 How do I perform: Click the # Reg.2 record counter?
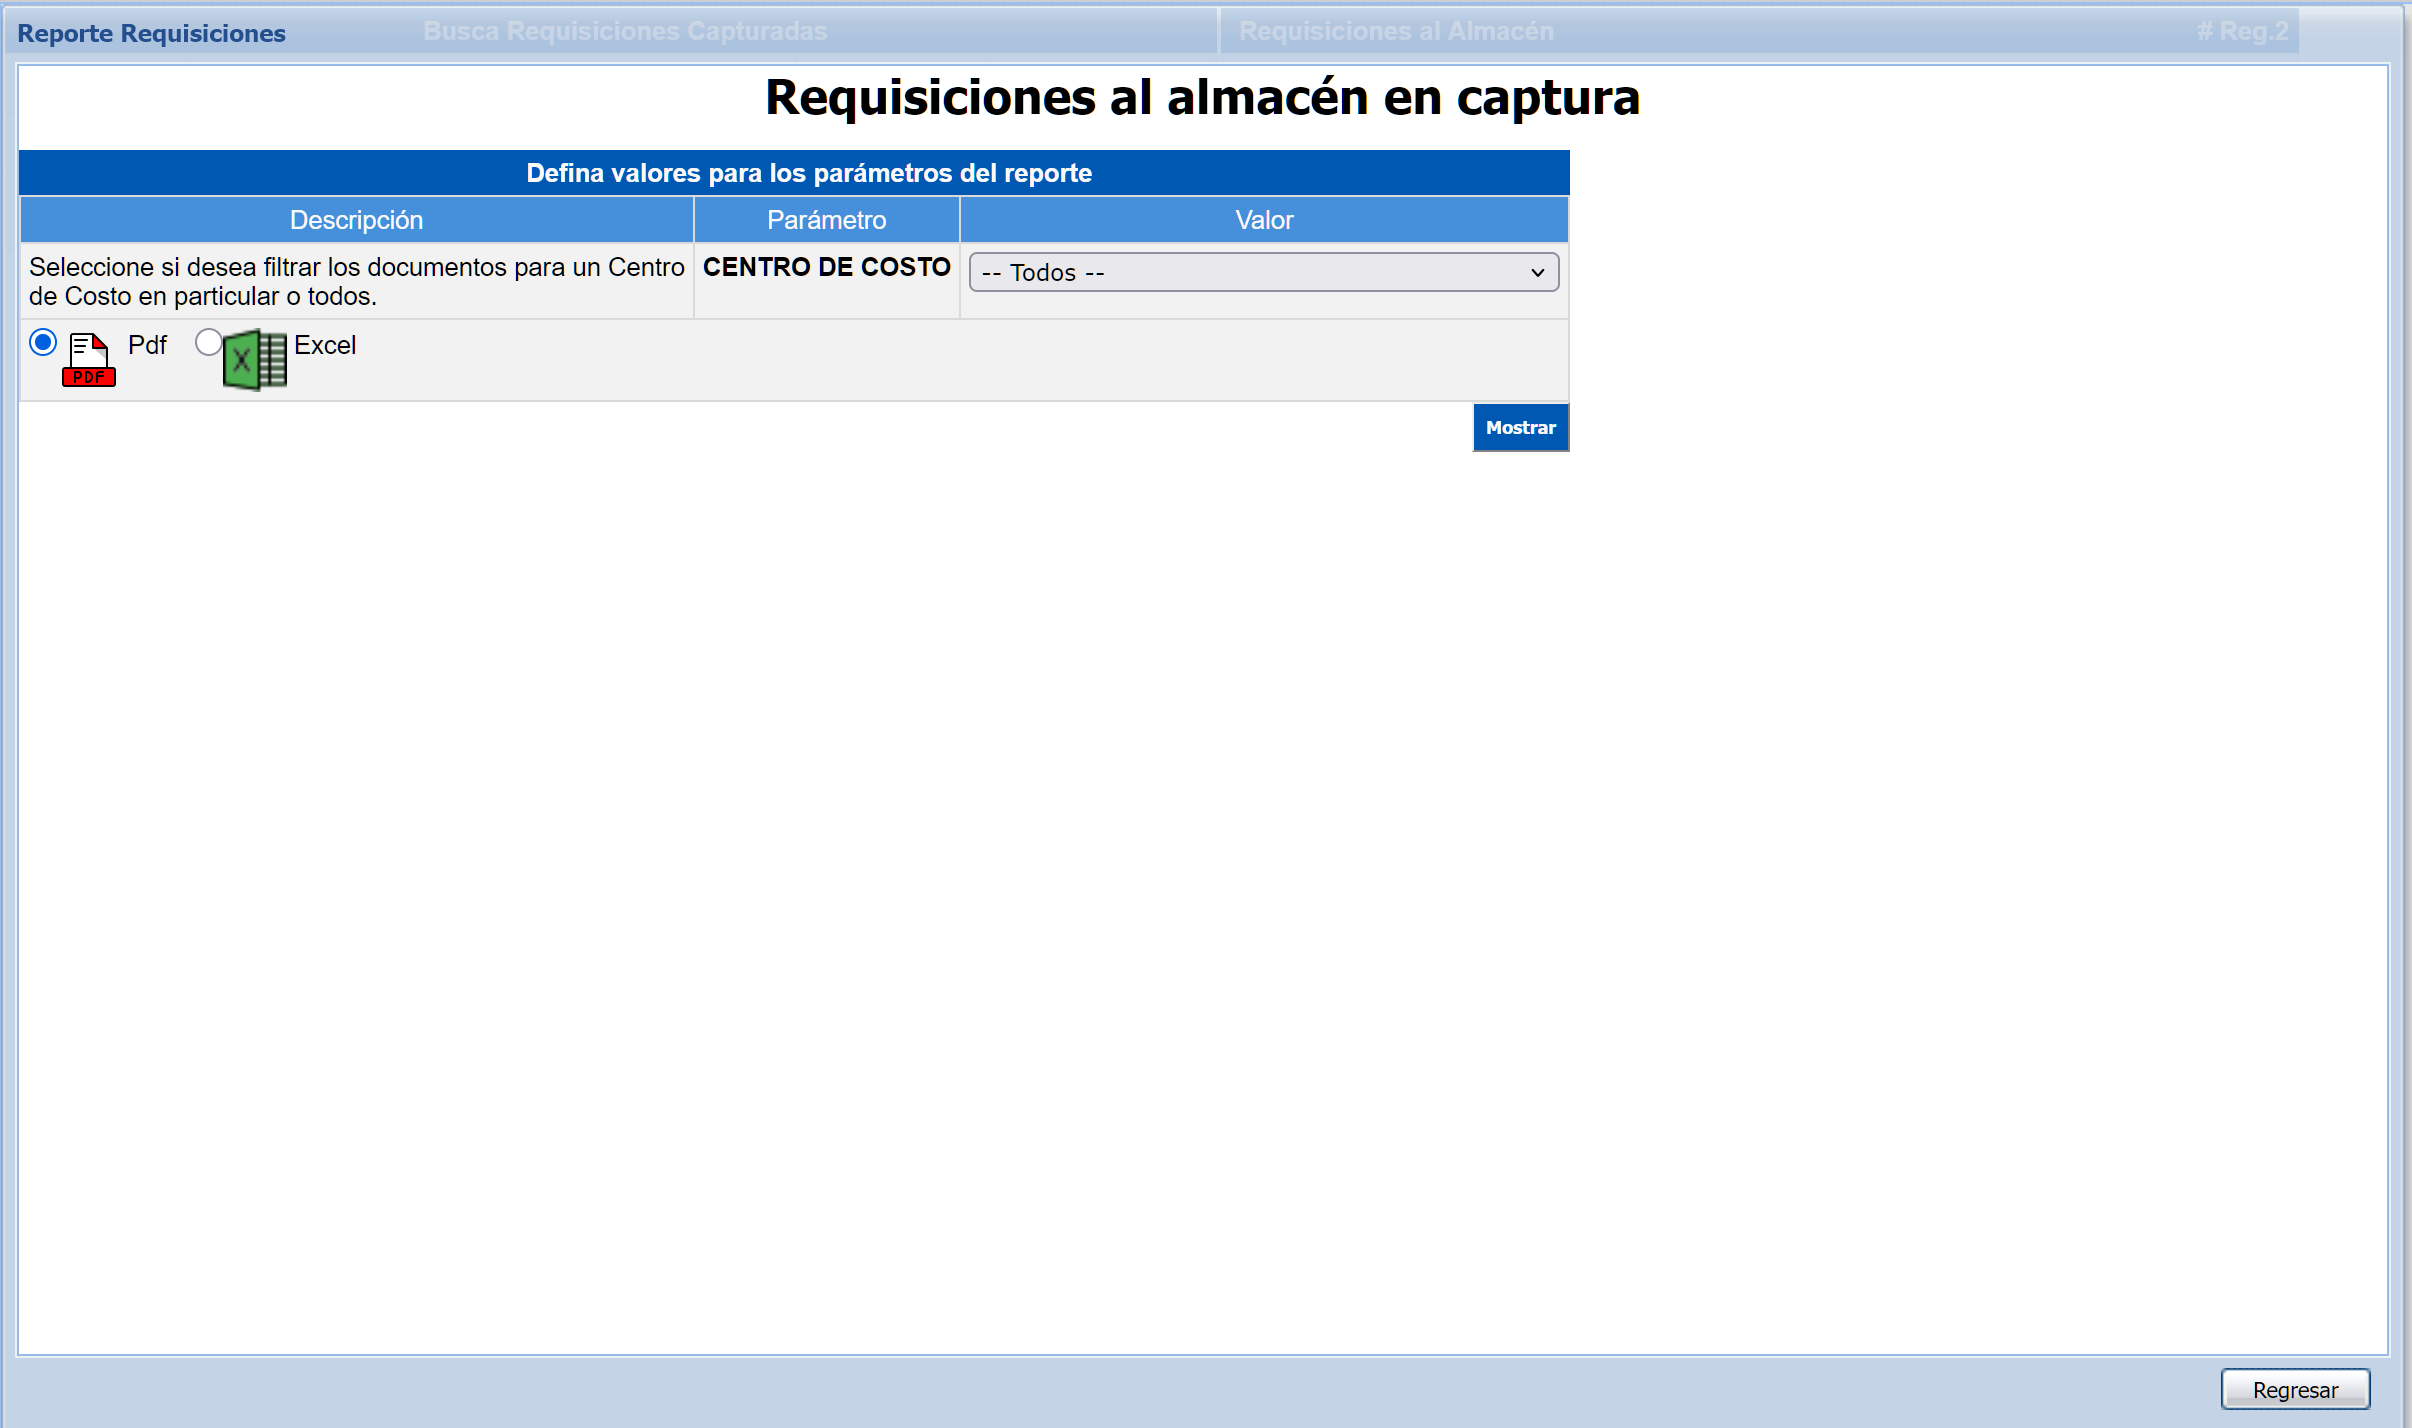coord(2242,32)
